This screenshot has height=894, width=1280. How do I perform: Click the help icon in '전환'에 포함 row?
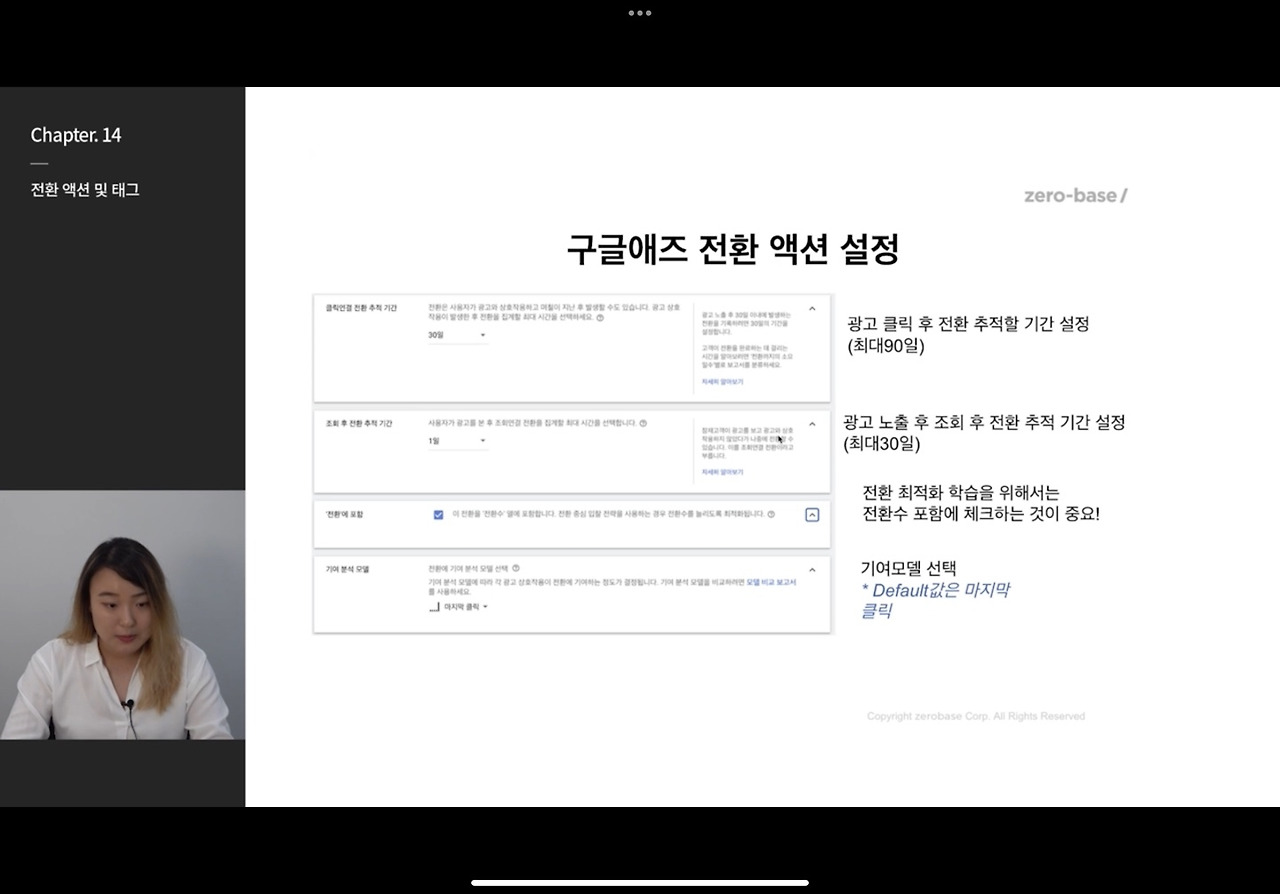(x=772, y=514)
